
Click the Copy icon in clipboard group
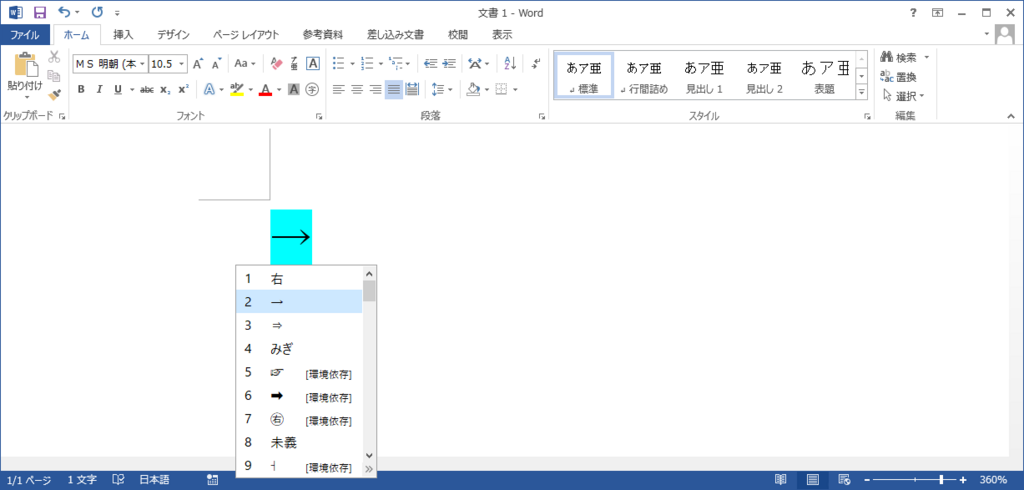[x=54, y=76]
